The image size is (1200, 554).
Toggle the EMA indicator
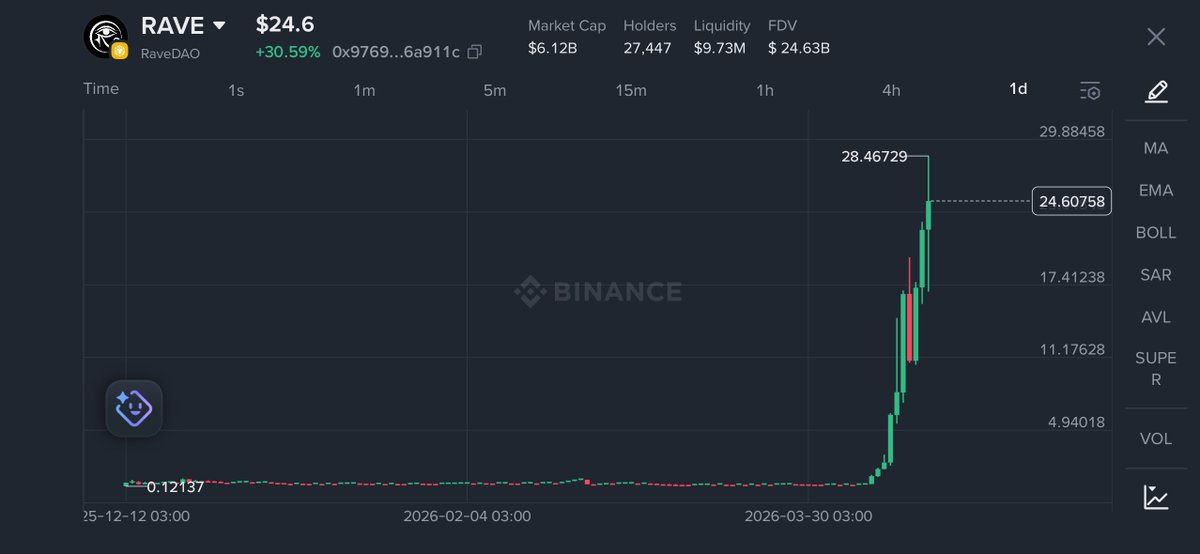coord(1156,190)
